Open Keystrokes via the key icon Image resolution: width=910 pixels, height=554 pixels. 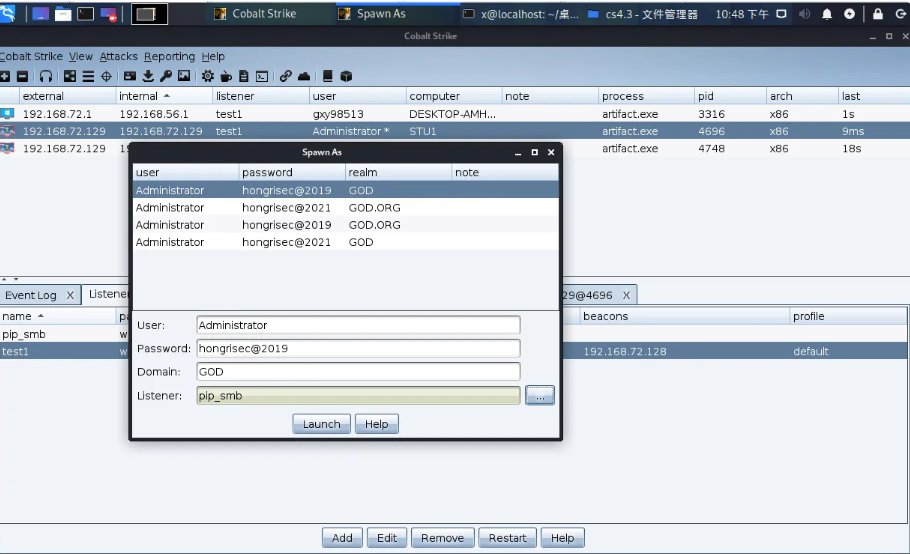[x=166, y=76]
